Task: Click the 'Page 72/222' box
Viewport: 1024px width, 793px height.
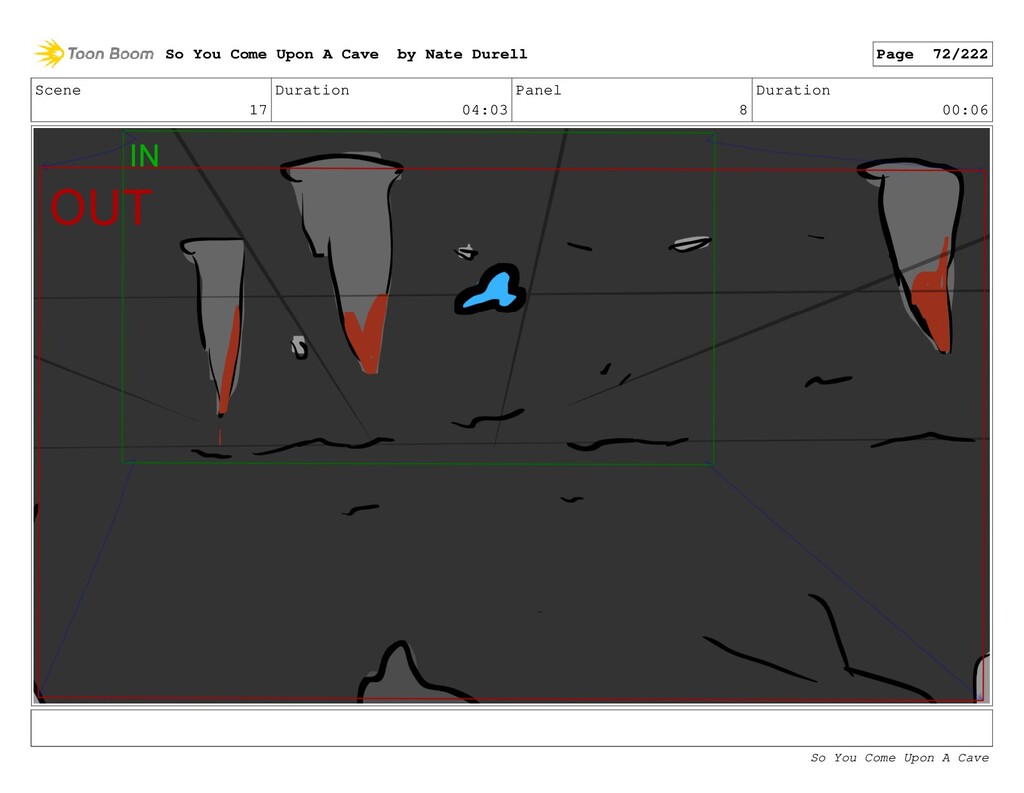Action: click(x=932, y=54)
